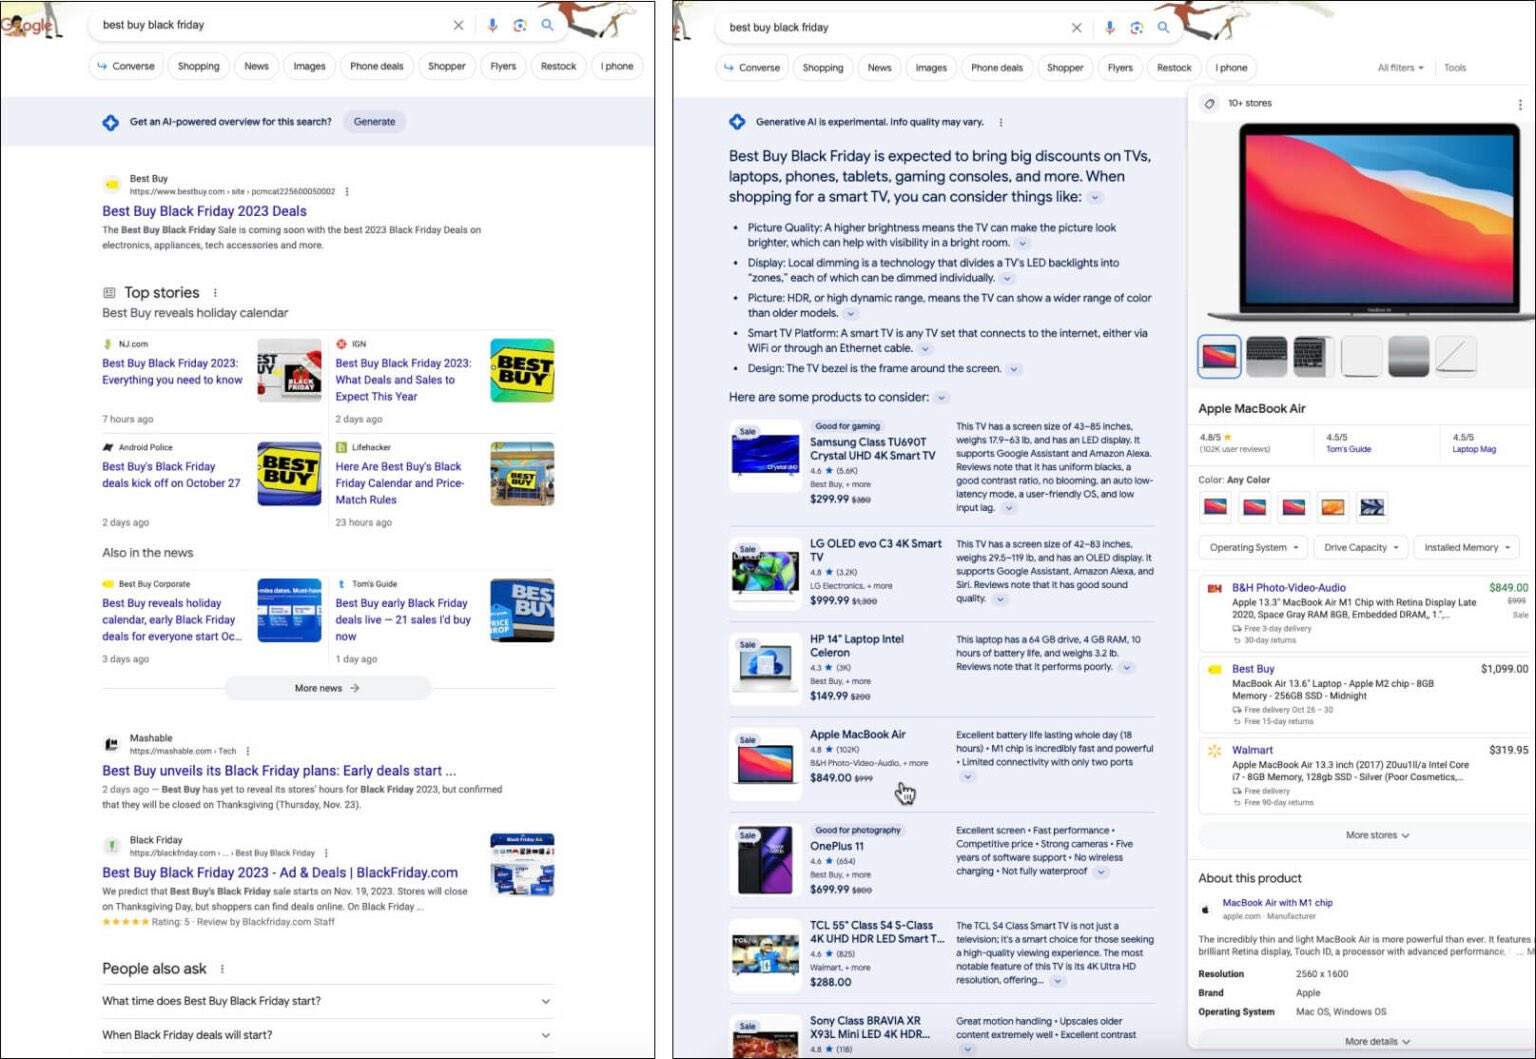Clear the search text with the X in the left search bar
The width and height of the screenshot is (1536, 1059).
coord(458,25)
